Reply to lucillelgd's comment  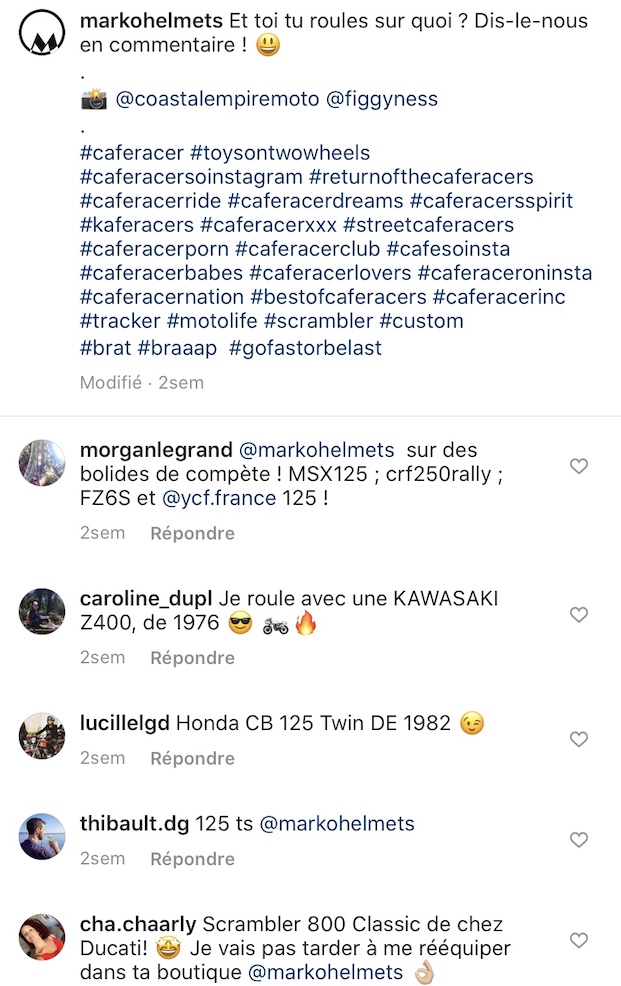coord(192,759)
